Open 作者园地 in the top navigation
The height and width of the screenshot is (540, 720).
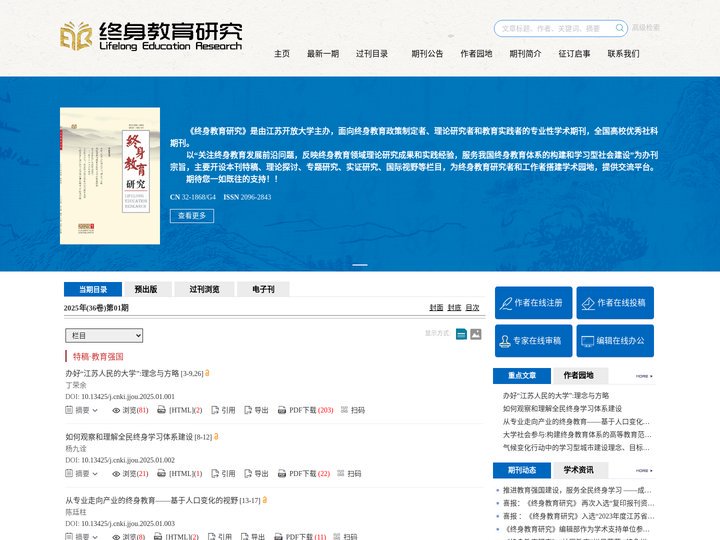476,54
